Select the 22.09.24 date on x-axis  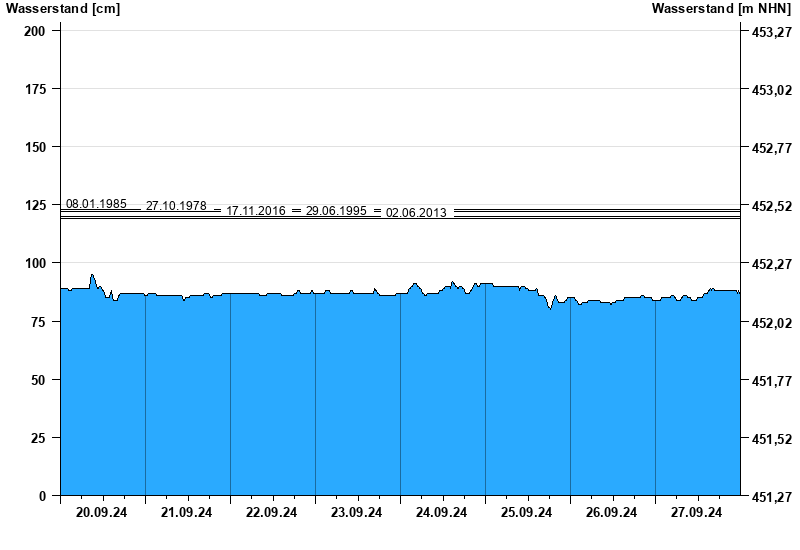tap(272, 513)
